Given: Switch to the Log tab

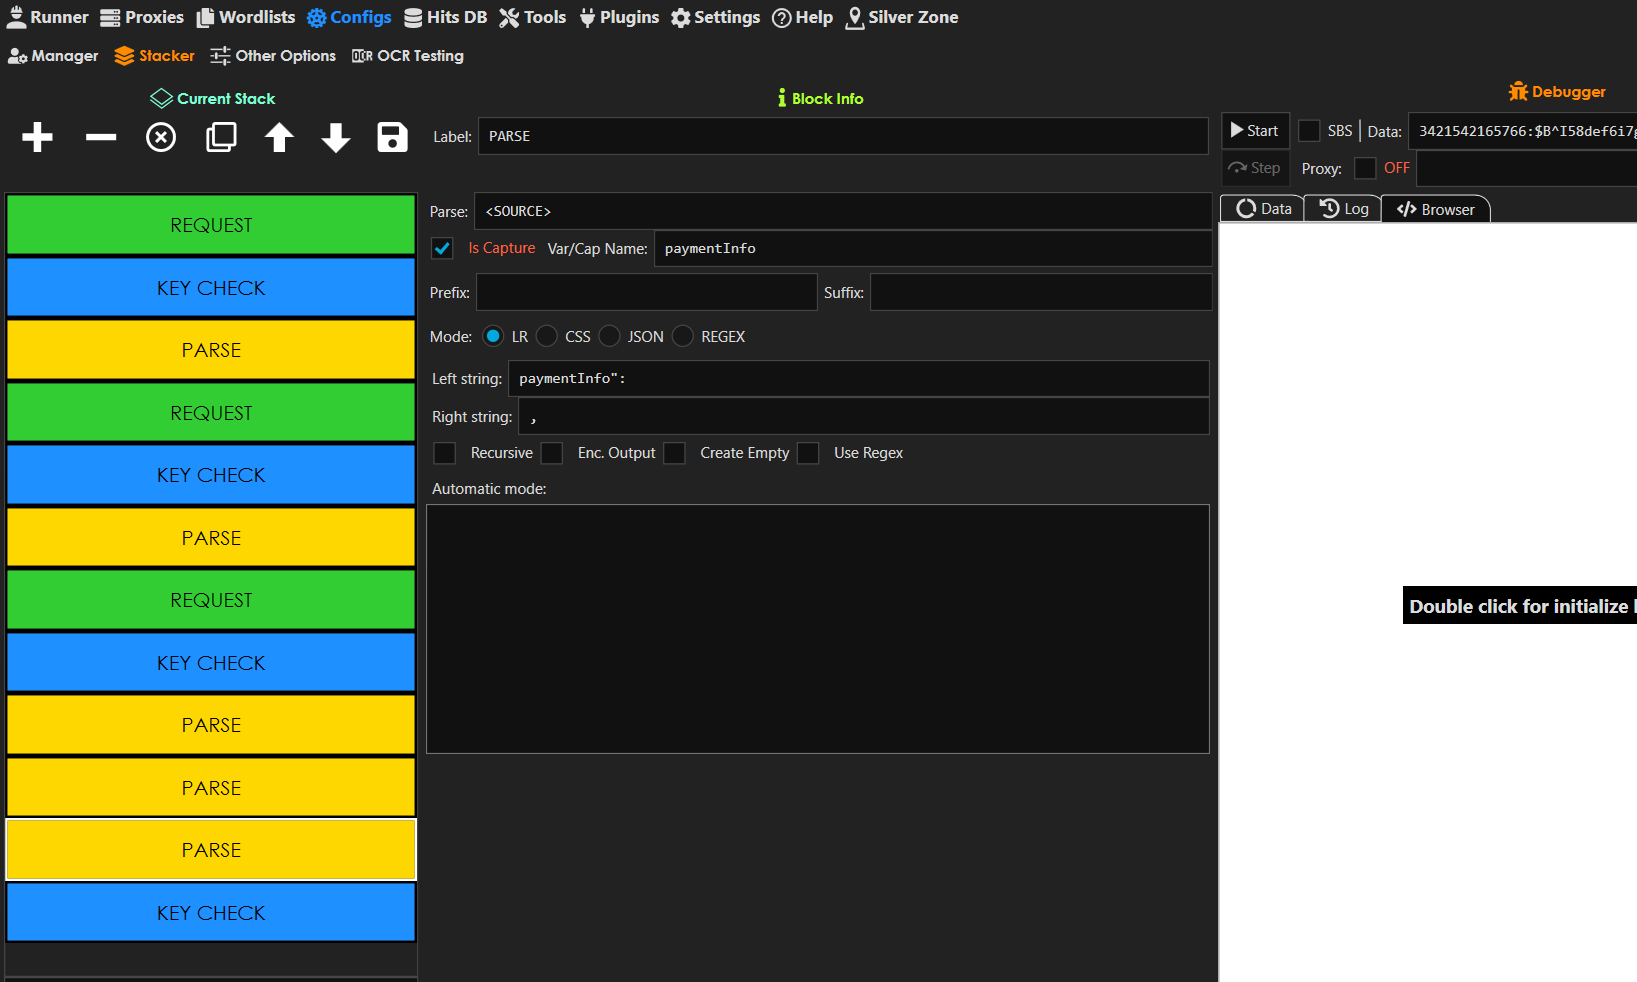Looking at the screenshot, I should click(x=1343, y=209).
